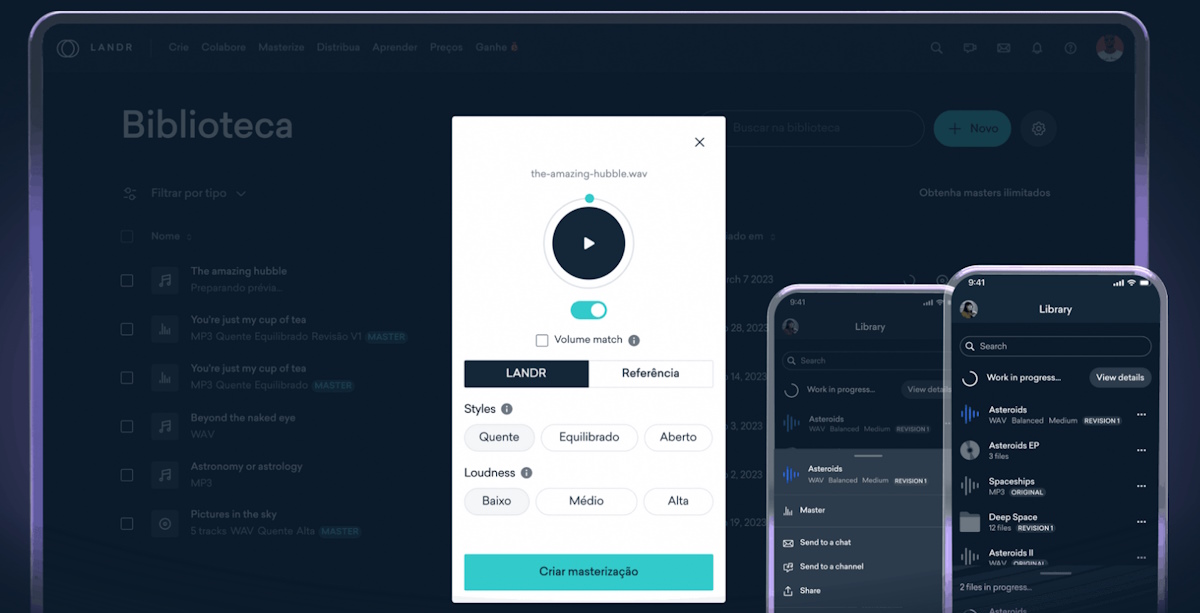1200x613 pixels.
Task: Click the search icon in the top bar
Action: point(936,48)
